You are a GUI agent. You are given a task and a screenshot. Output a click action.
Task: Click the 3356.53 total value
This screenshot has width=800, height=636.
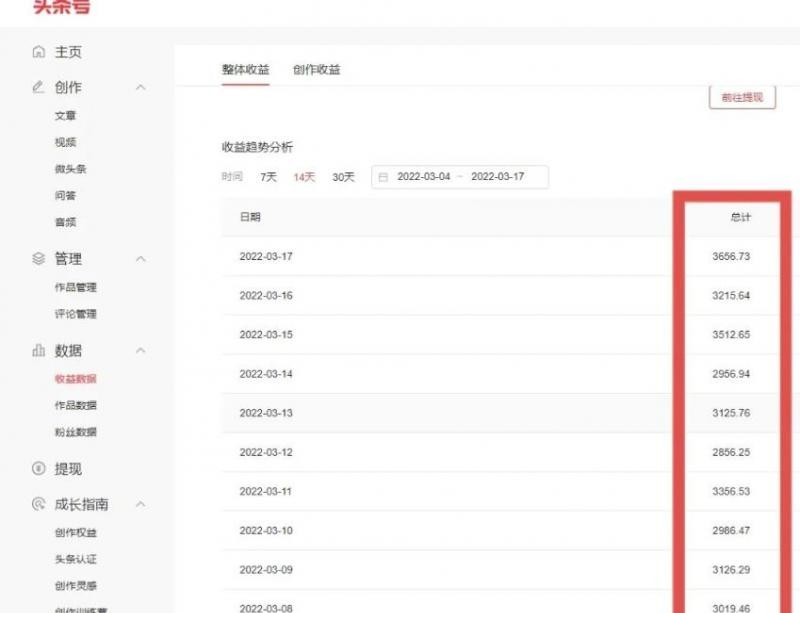731,492
